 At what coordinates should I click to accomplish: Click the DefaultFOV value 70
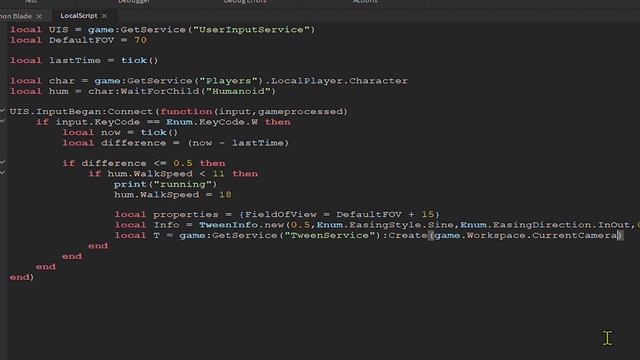pos(140,40)
